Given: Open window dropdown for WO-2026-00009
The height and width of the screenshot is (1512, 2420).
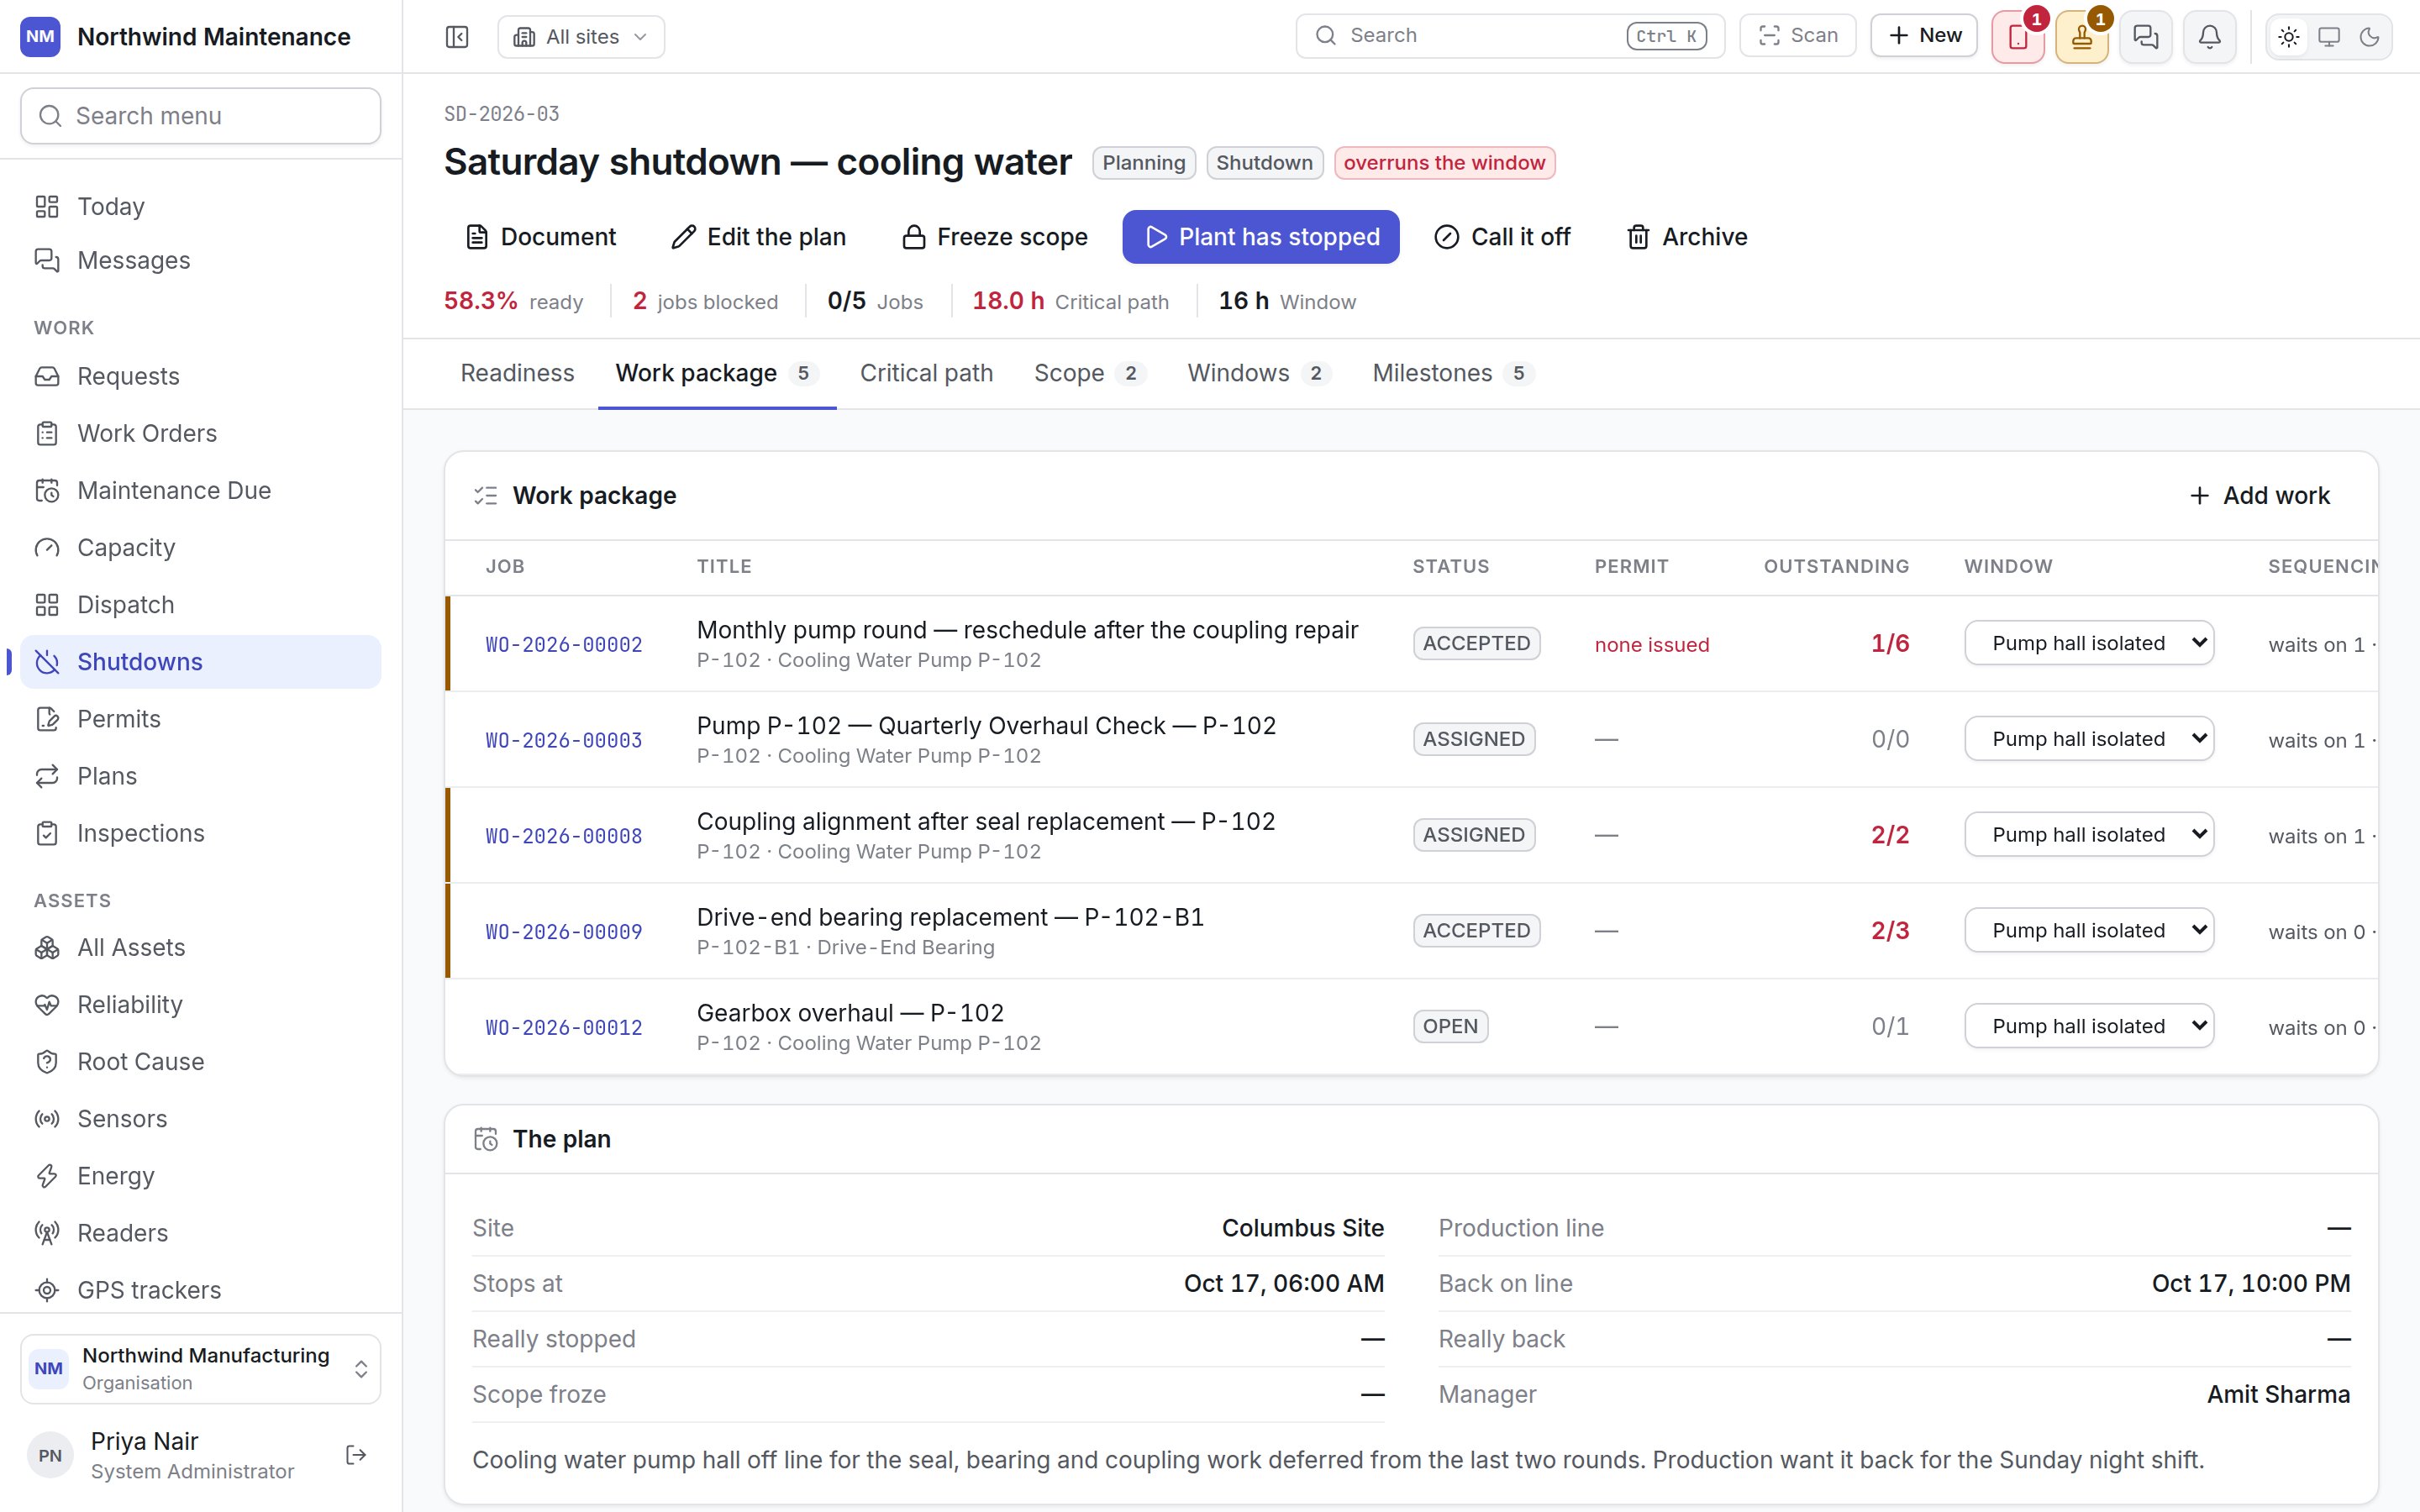Looking at the screenshot, I should pyautogui.click(x=2089, y=930).
